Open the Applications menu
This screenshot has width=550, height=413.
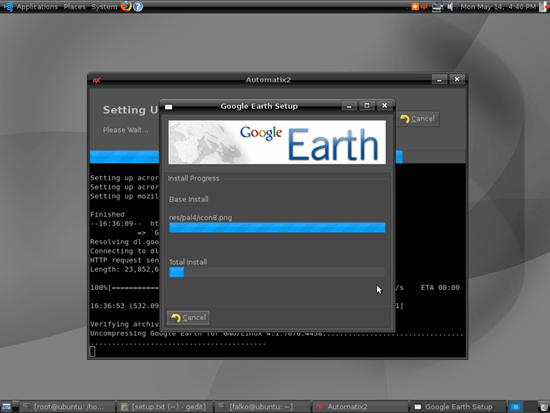tap(37, 6)
